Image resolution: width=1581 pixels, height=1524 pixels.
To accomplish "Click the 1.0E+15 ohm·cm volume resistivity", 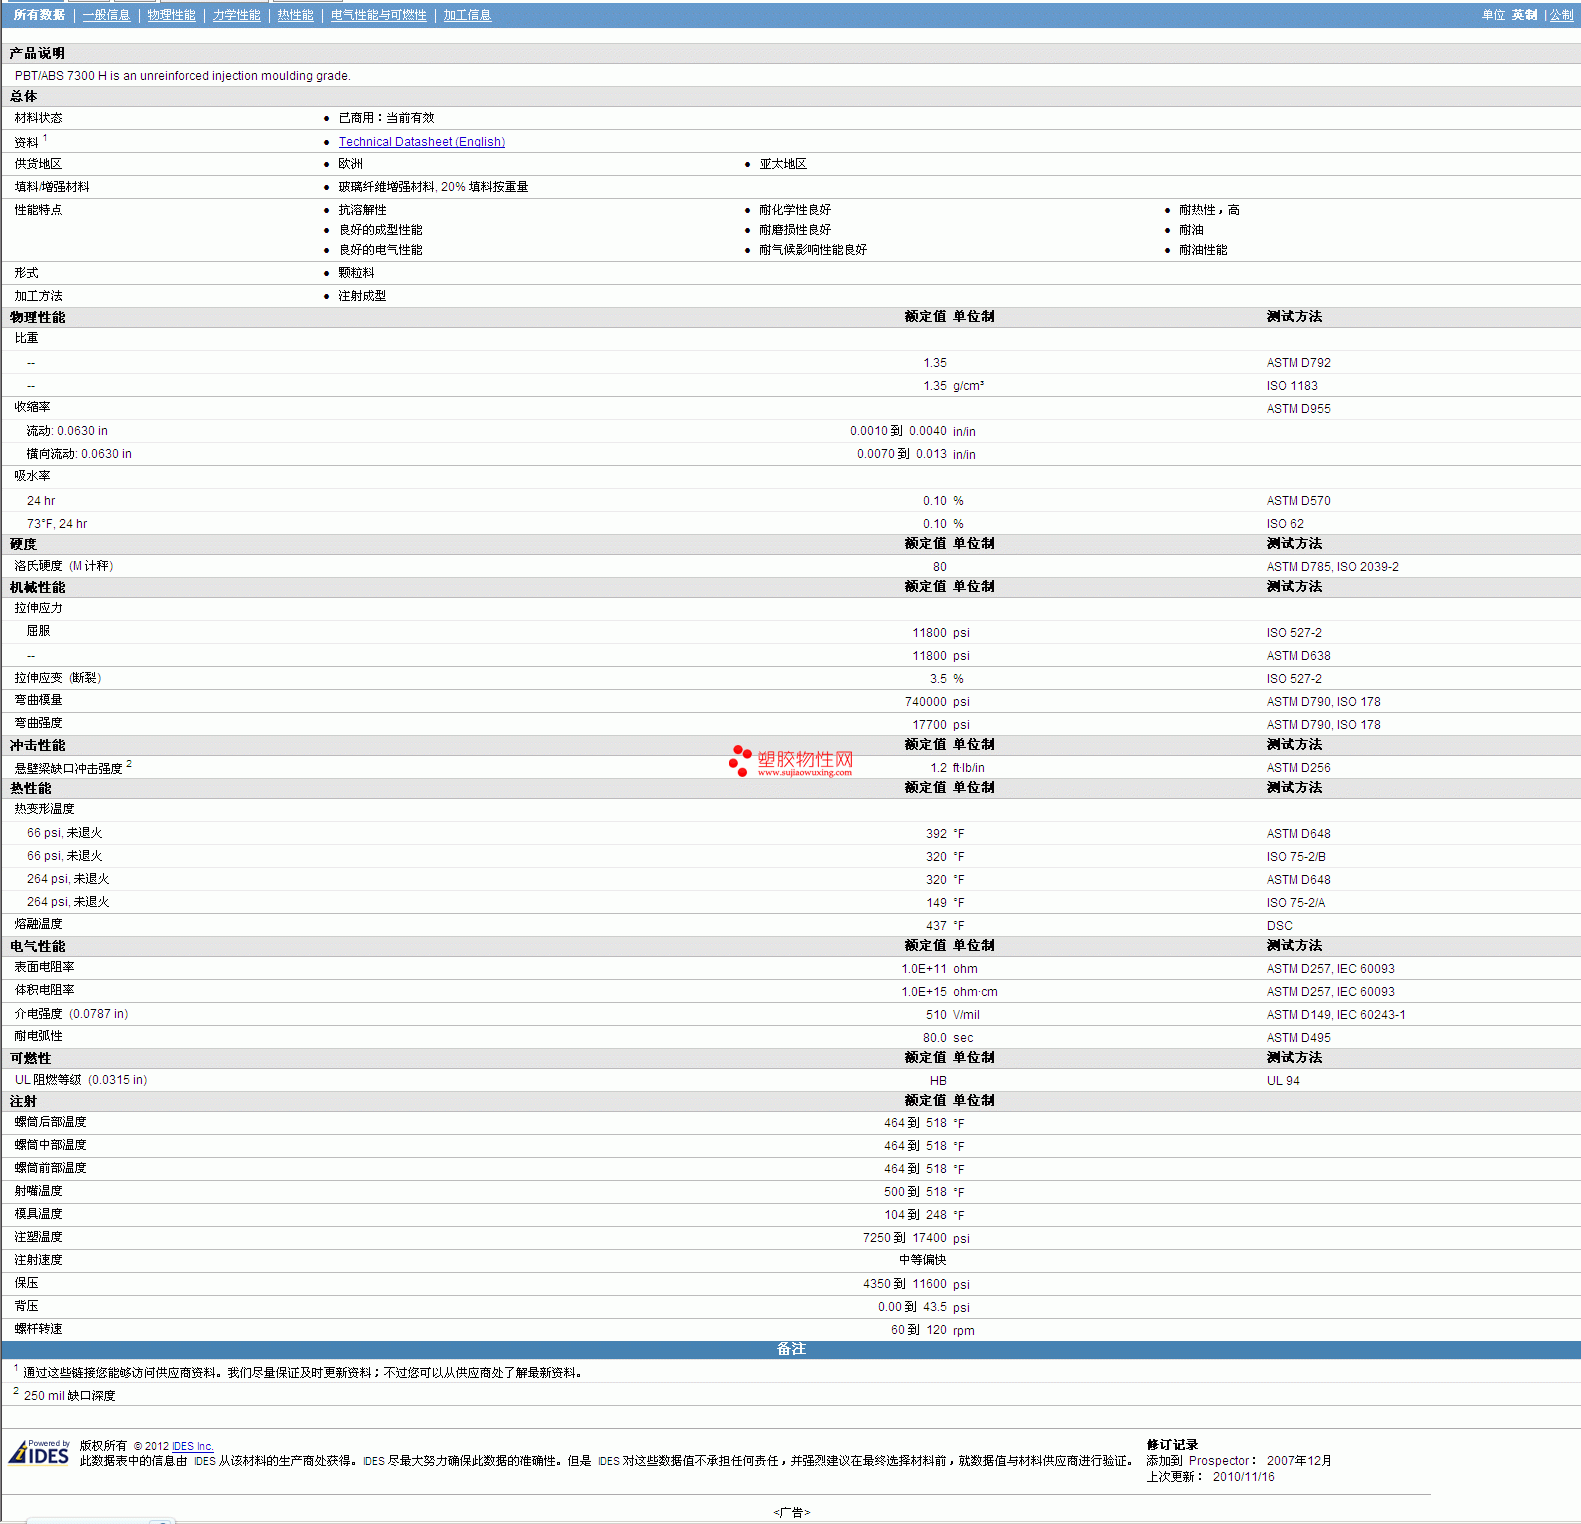I will 949,992.
